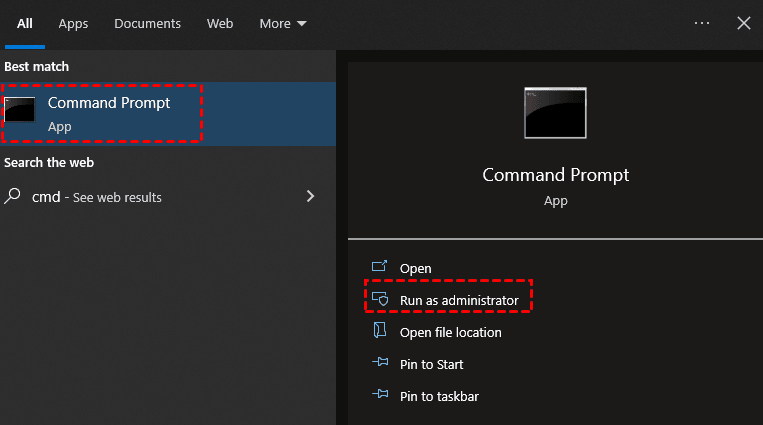Select the Web search tab
The height and width of the screenshot is (425, 763).
coord(220,23)
